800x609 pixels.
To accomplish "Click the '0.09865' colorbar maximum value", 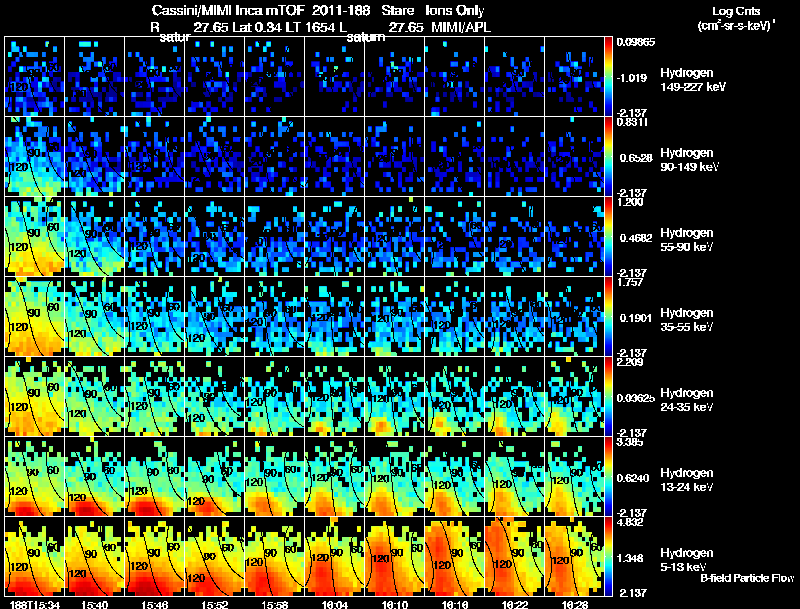I will (x=636, y=42).
